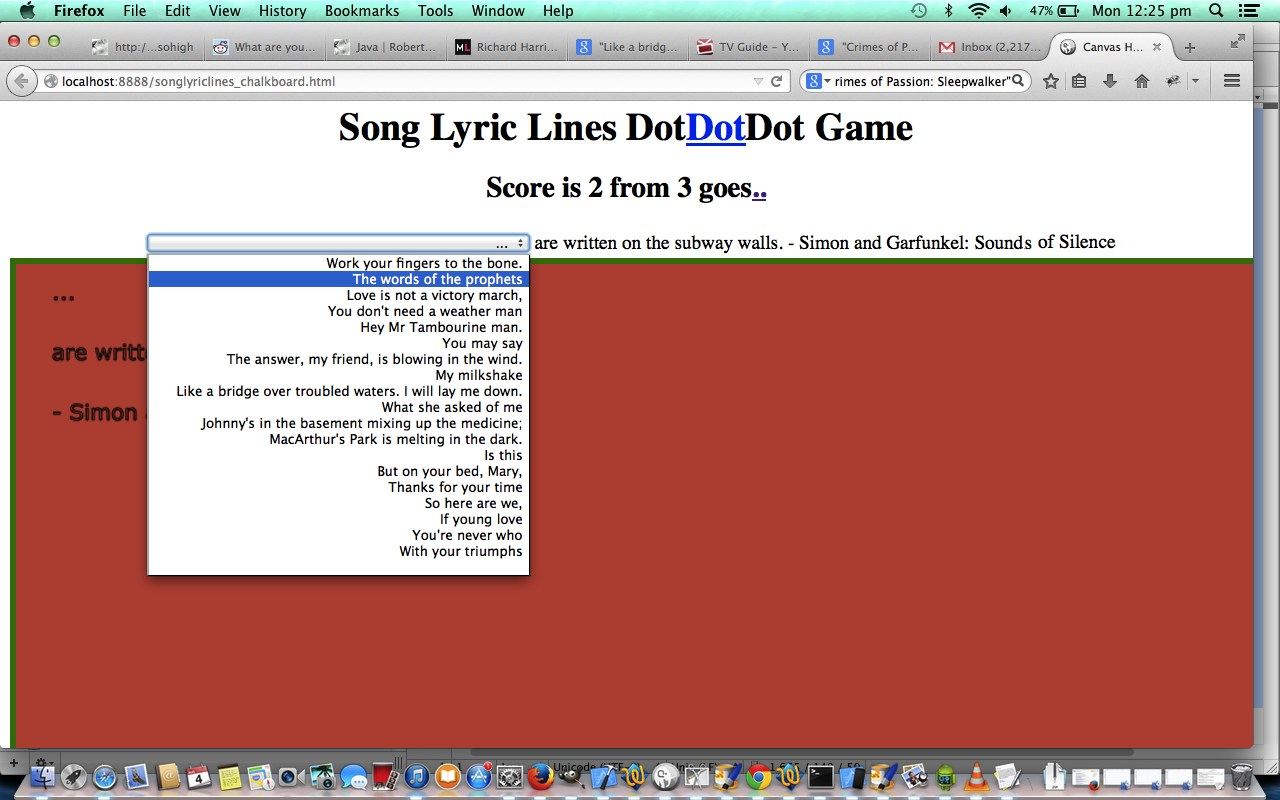The image size is (1280, 800).
Task: Open a new tab with plus button
Action: tap(1189, 47)
